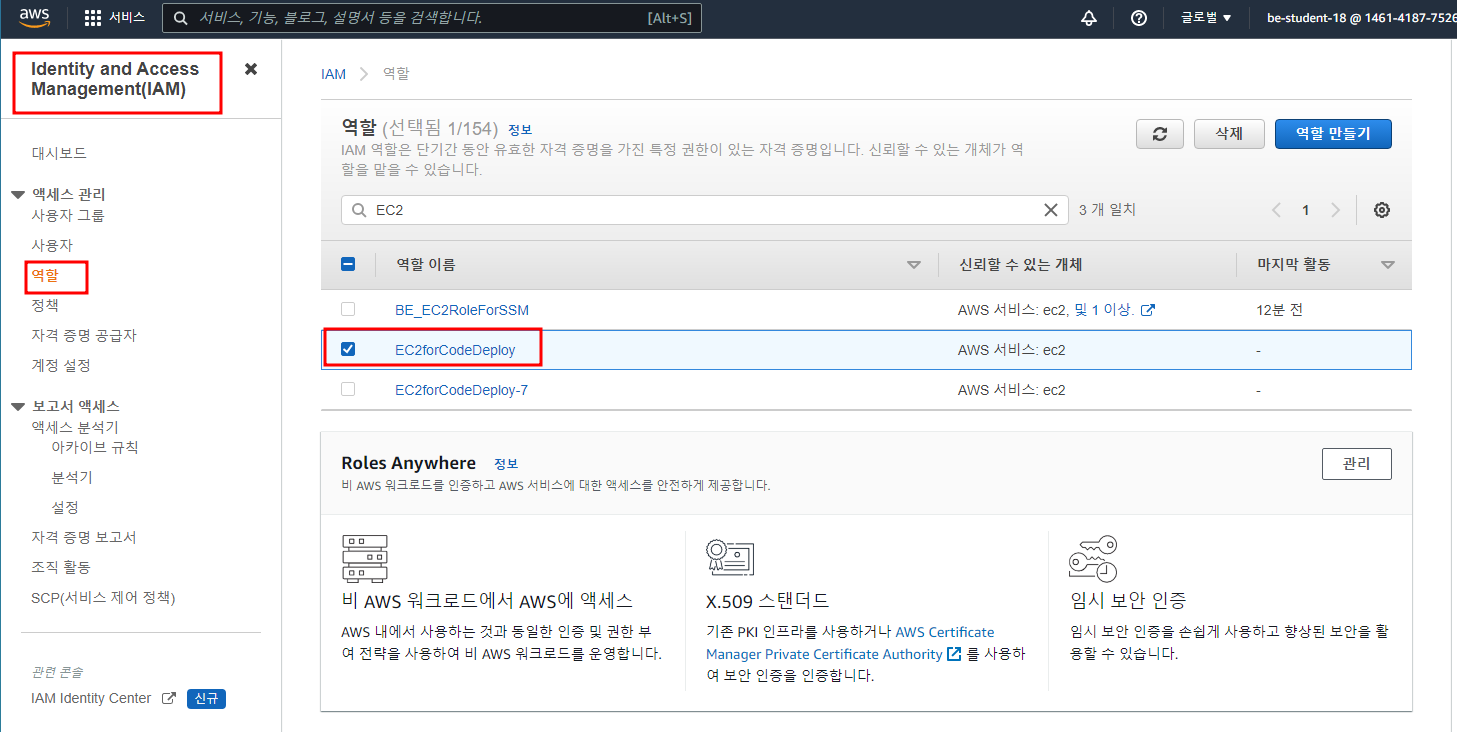Image resolution: width=1457 pixels, height=732 pixels.
Task: Click the IAM breadcrumb link
Action: coord(333,74)
